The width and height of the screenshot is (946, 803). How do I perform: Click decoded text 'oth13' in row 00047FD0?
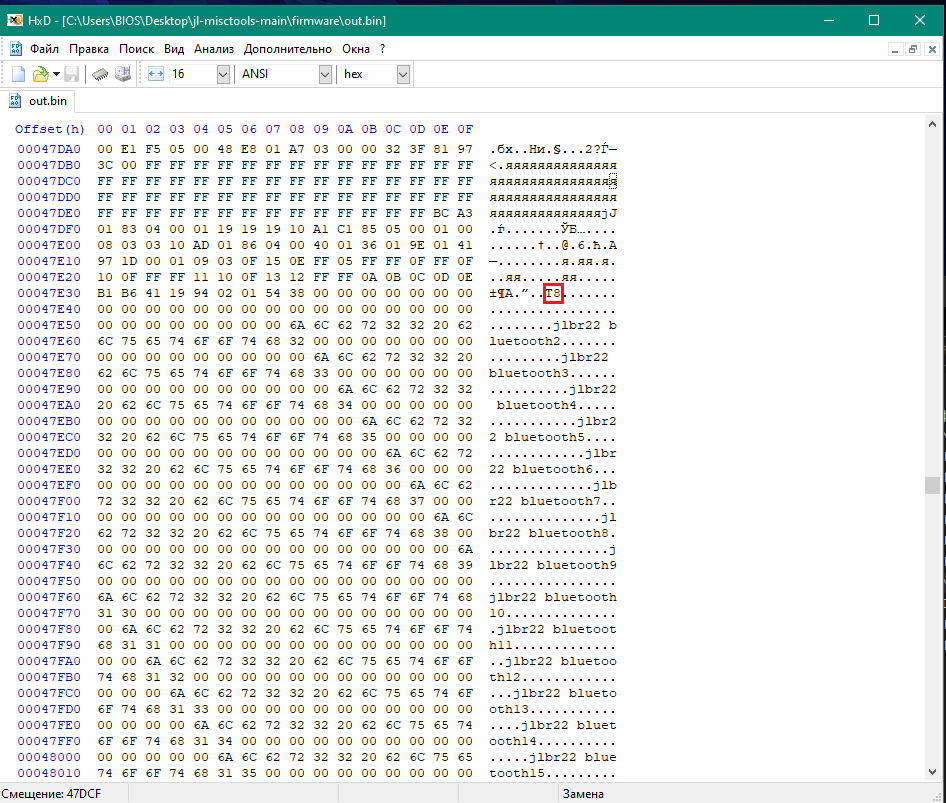[x=509, y=709]
